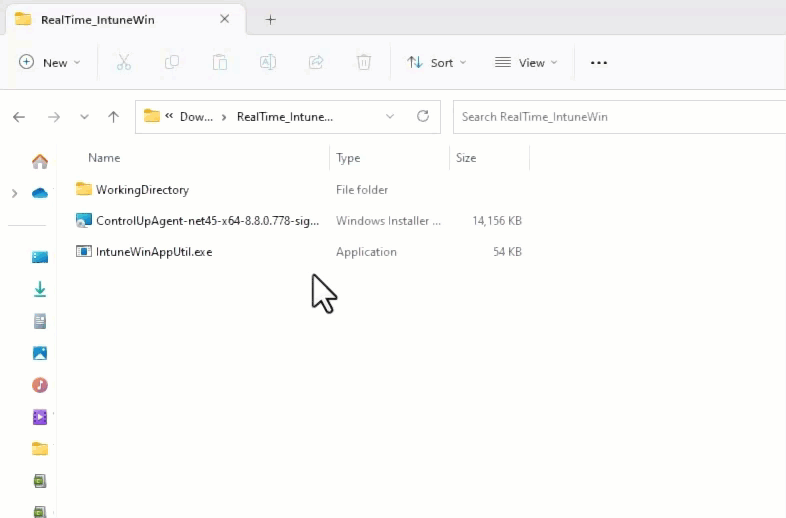Click the Application type cell

[x=366, y=252]
